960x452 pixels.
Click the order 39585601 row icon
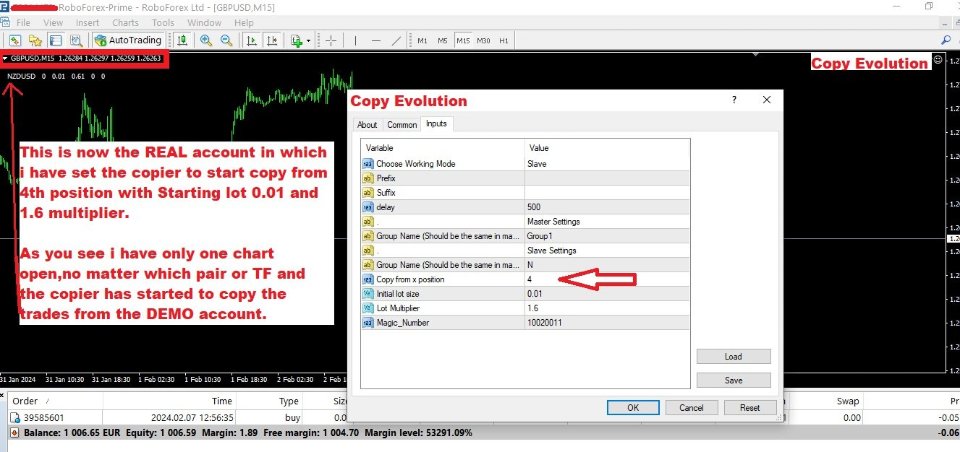[x=15, y=418]
